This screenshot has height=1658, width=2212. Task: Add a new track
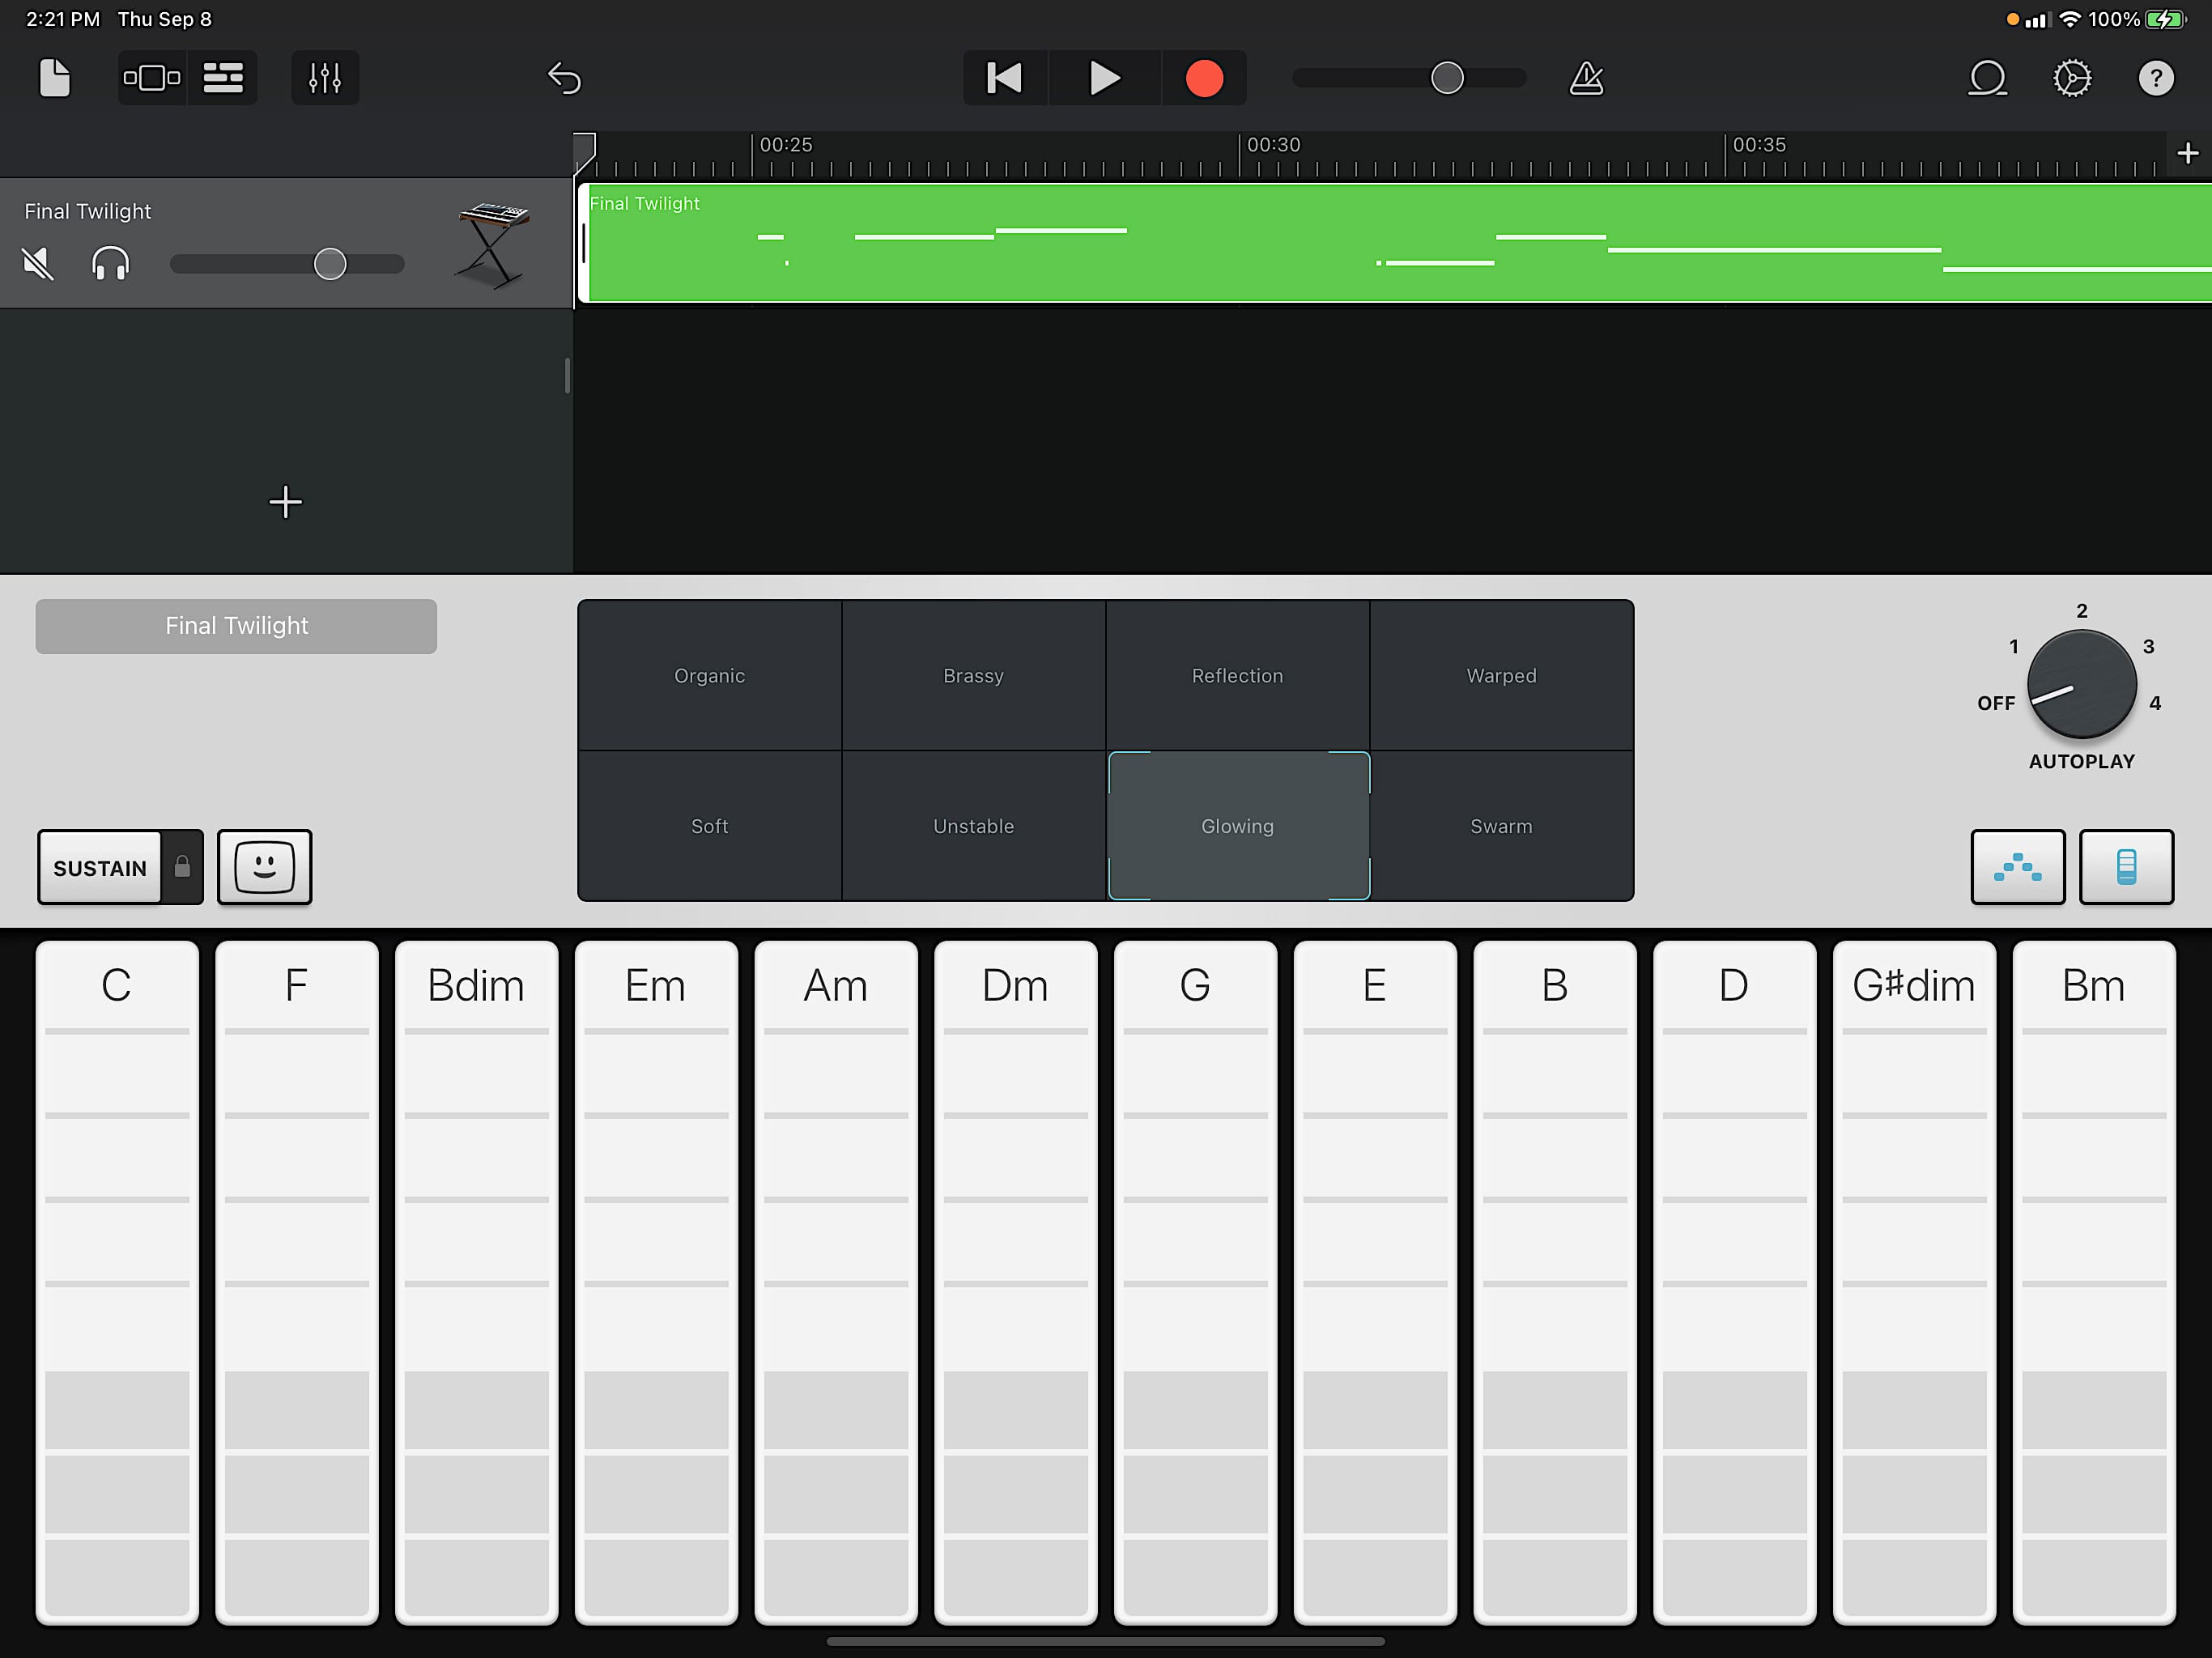pyautogui.click(x=286, y=502)
